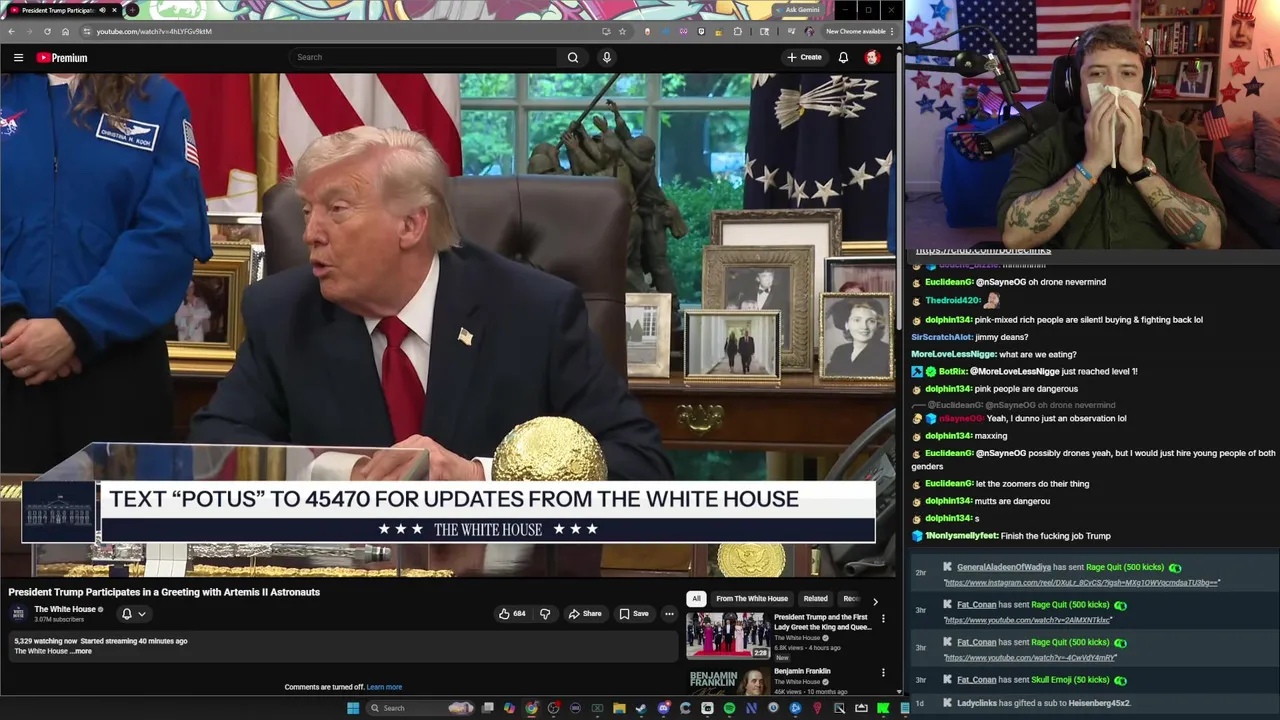Open The White House channel name link
Image resolution: width=1280 pixels, height=720 pixels.
point(65,609)
